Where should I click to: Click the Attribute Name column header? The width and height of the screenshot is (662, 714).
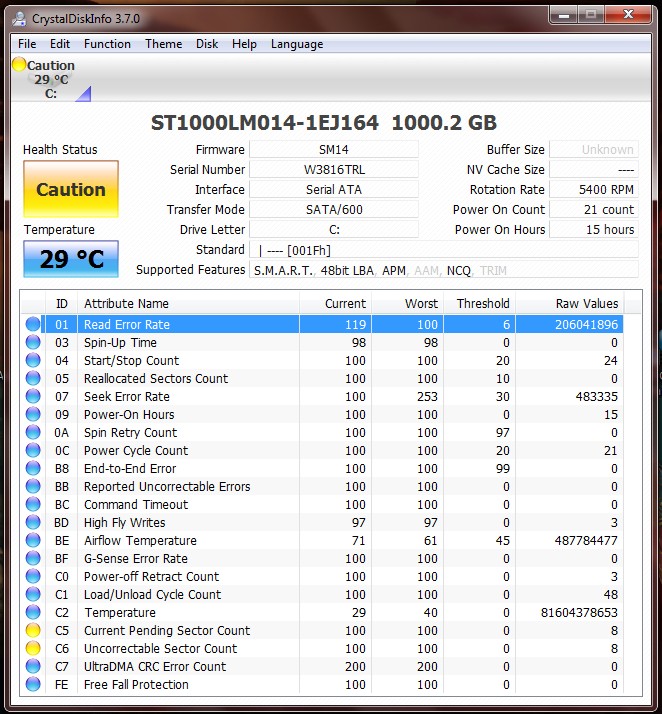point(188,303)
